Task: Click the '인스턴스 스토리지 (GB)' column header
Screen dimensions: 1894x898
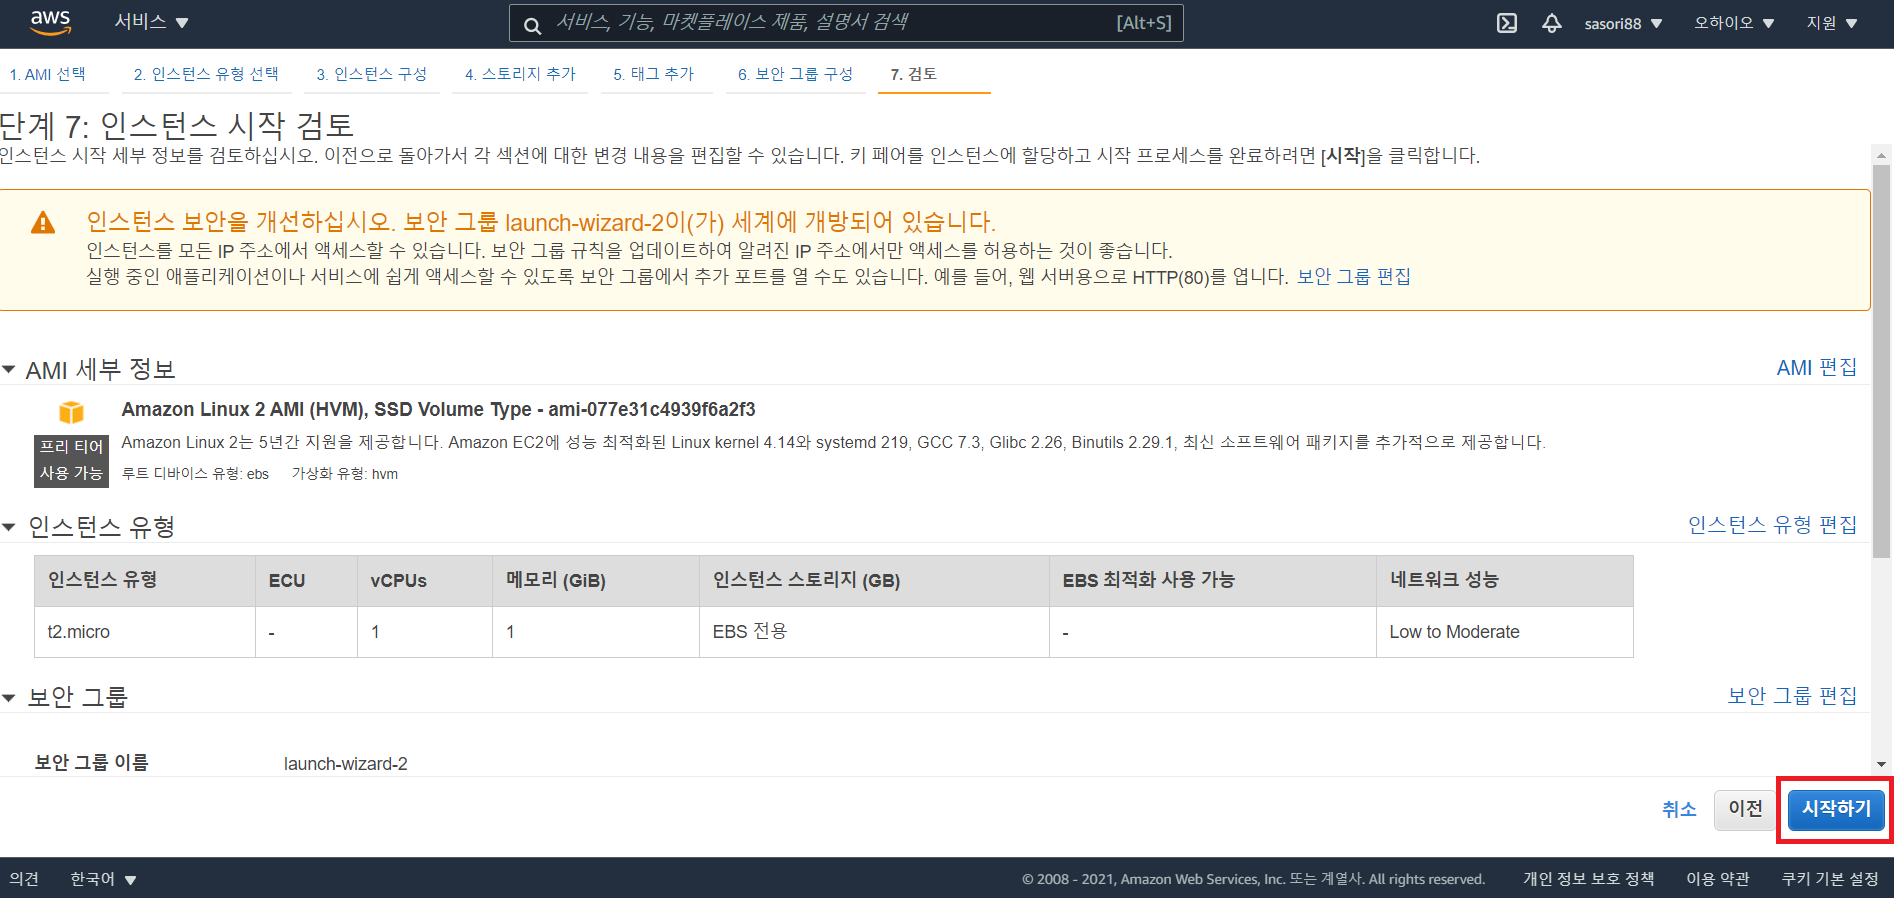Action: (874, 581)
